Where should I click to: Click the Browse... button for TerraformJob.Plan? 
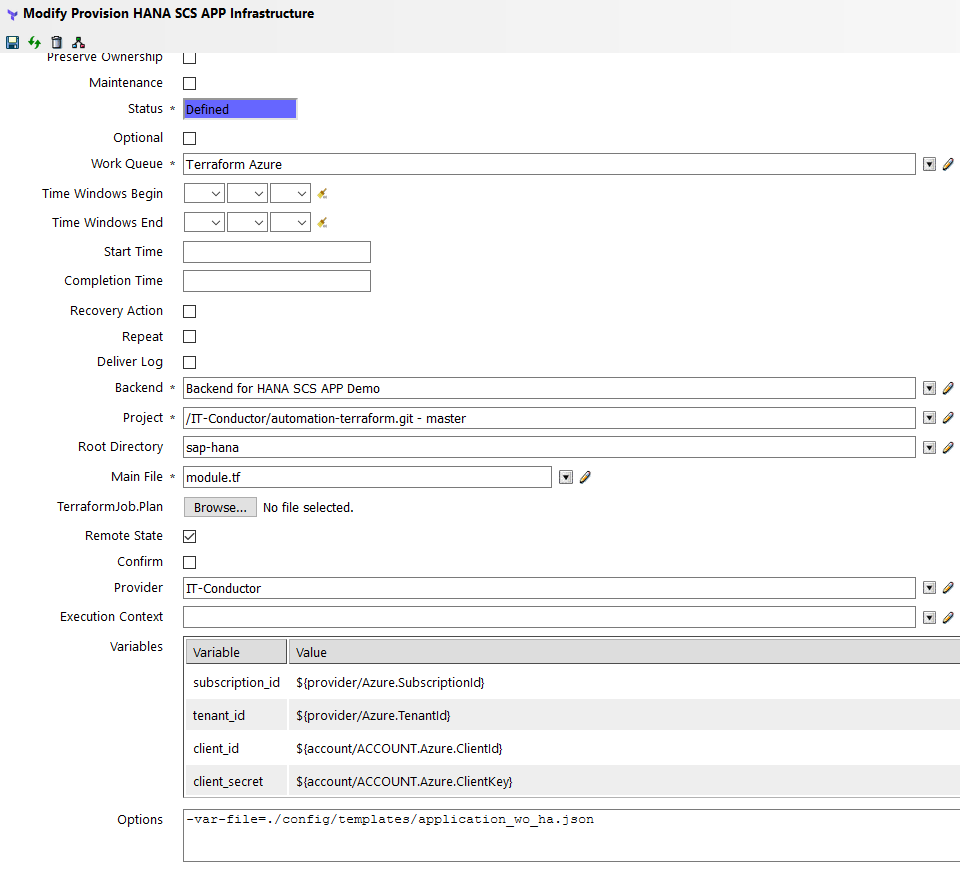click(220, 508)
